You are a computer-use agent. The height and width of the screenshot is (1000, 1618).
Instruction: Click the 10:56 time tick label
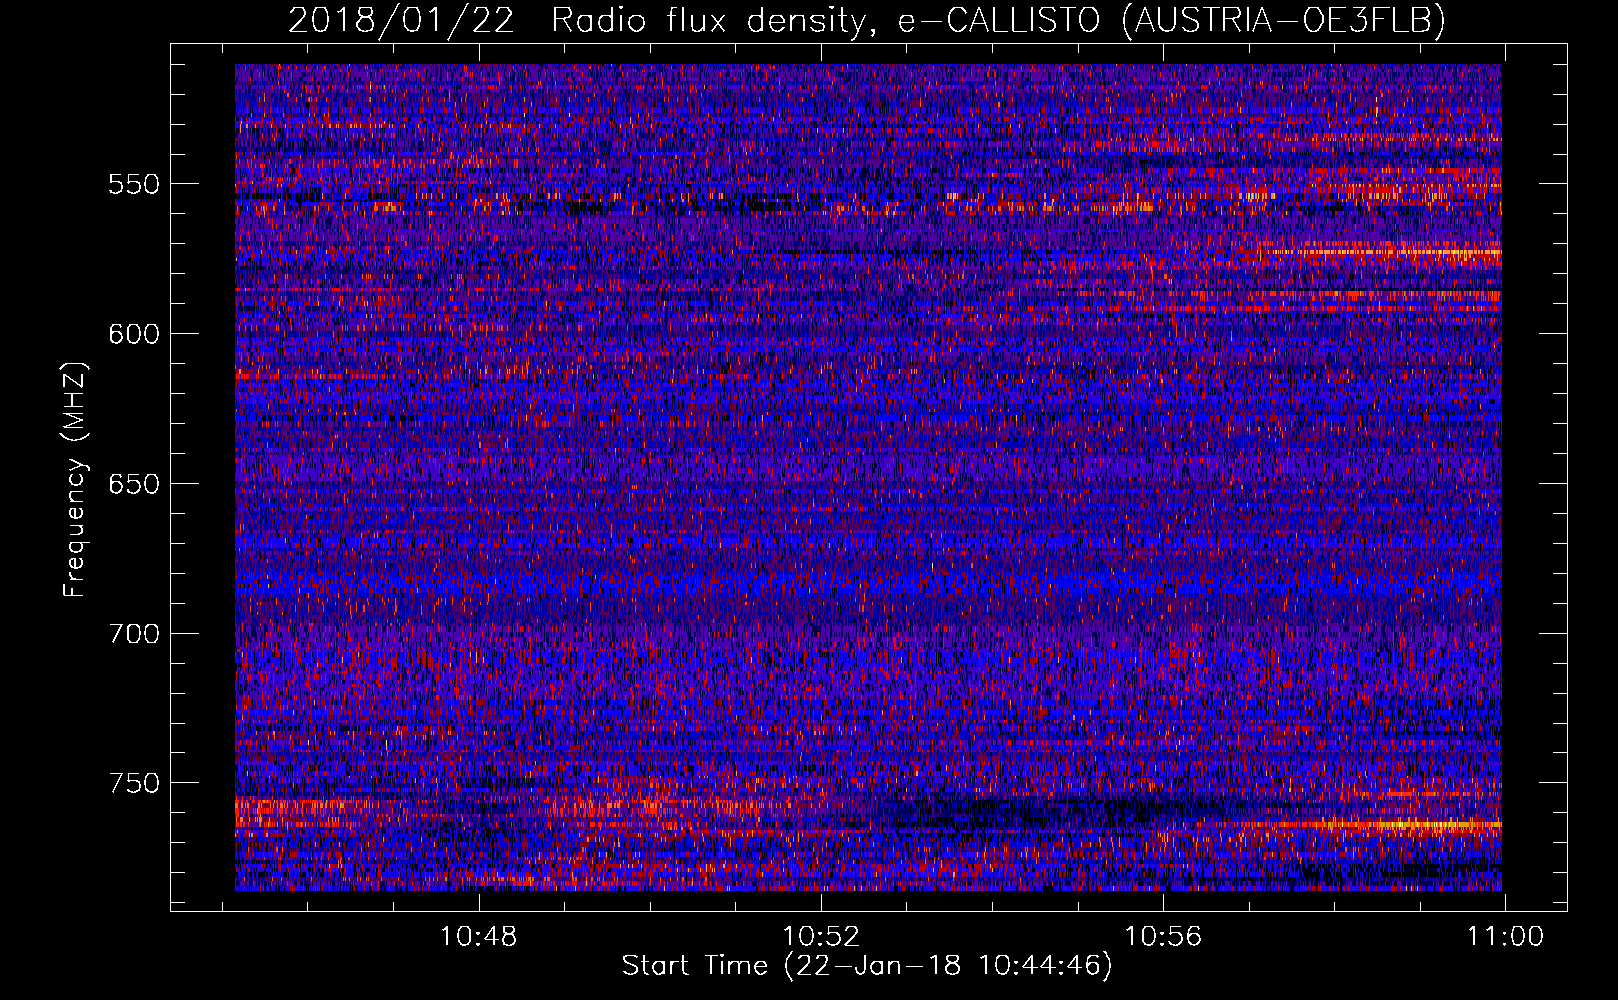click(x=1163, y=937)
